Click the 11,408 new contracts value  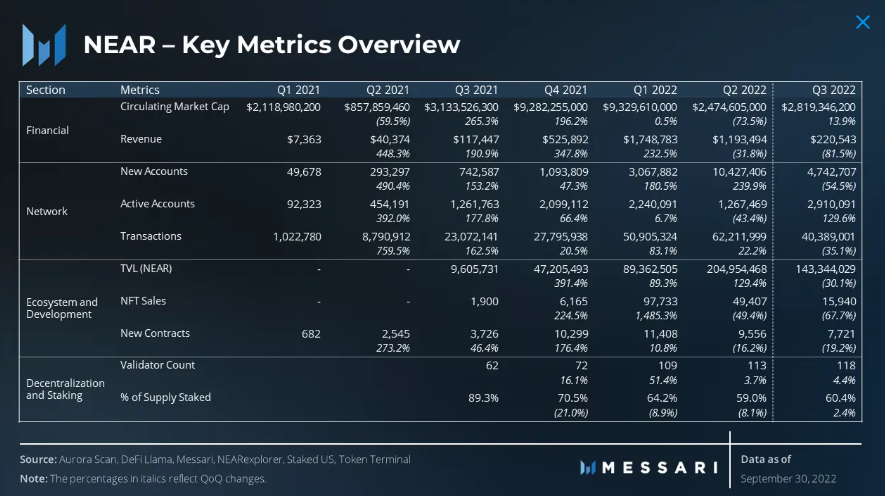(x=660, y=334)
